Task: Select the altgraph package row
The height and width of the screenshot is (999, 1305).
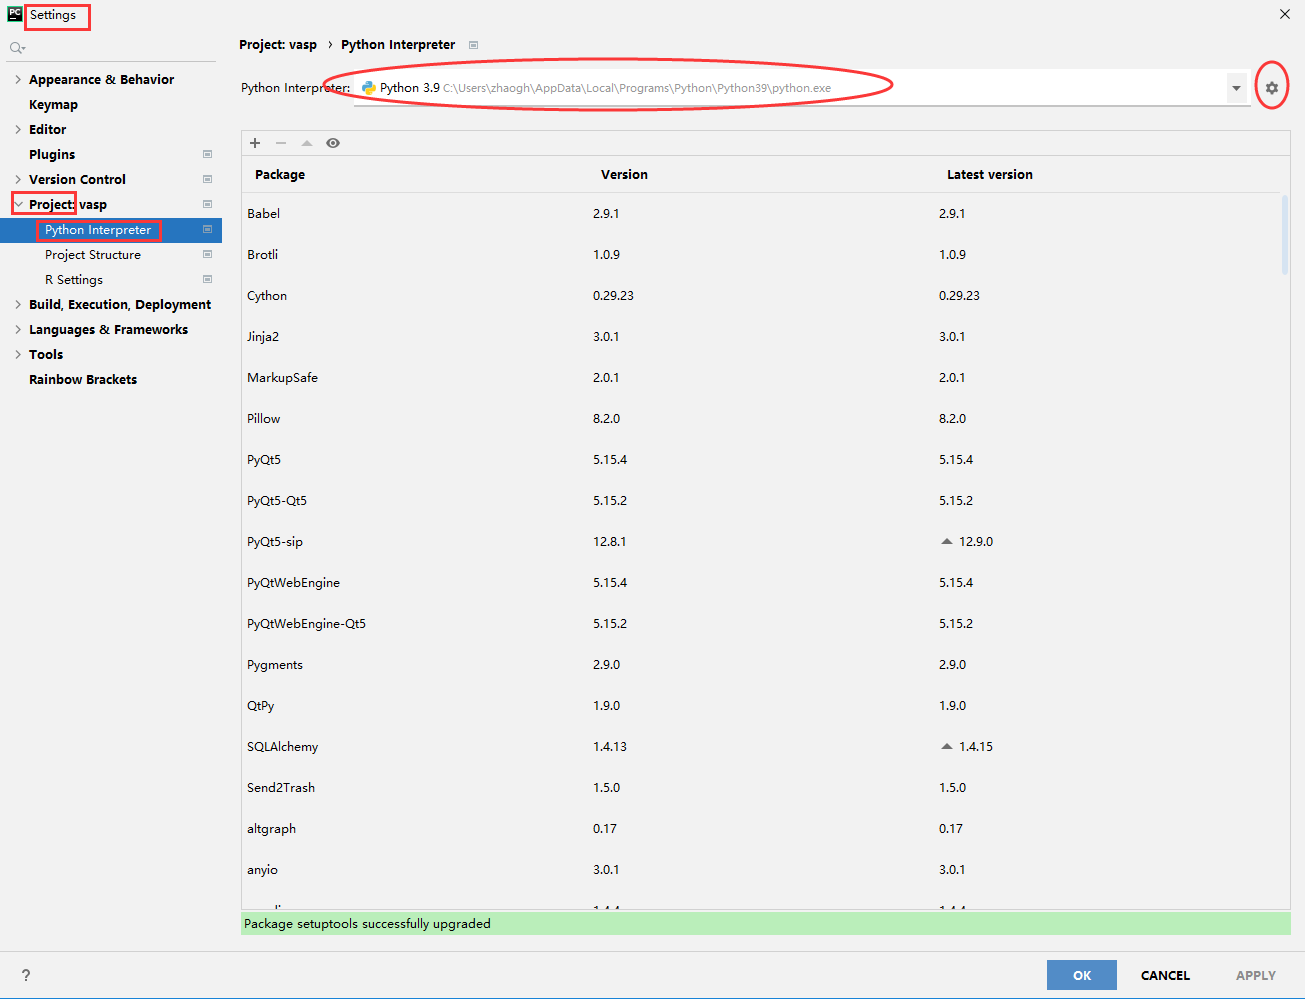Action: pos(761,828)
